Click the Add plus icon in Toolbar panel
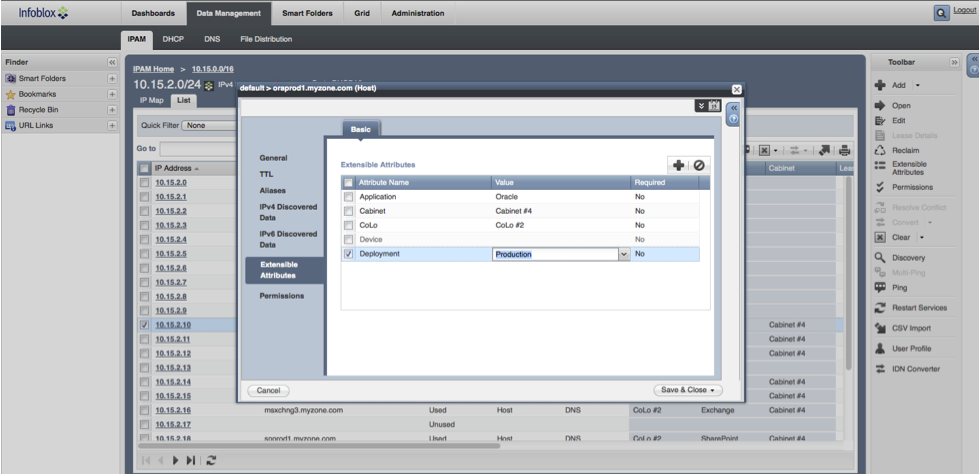979x474 pixels. 880,85
